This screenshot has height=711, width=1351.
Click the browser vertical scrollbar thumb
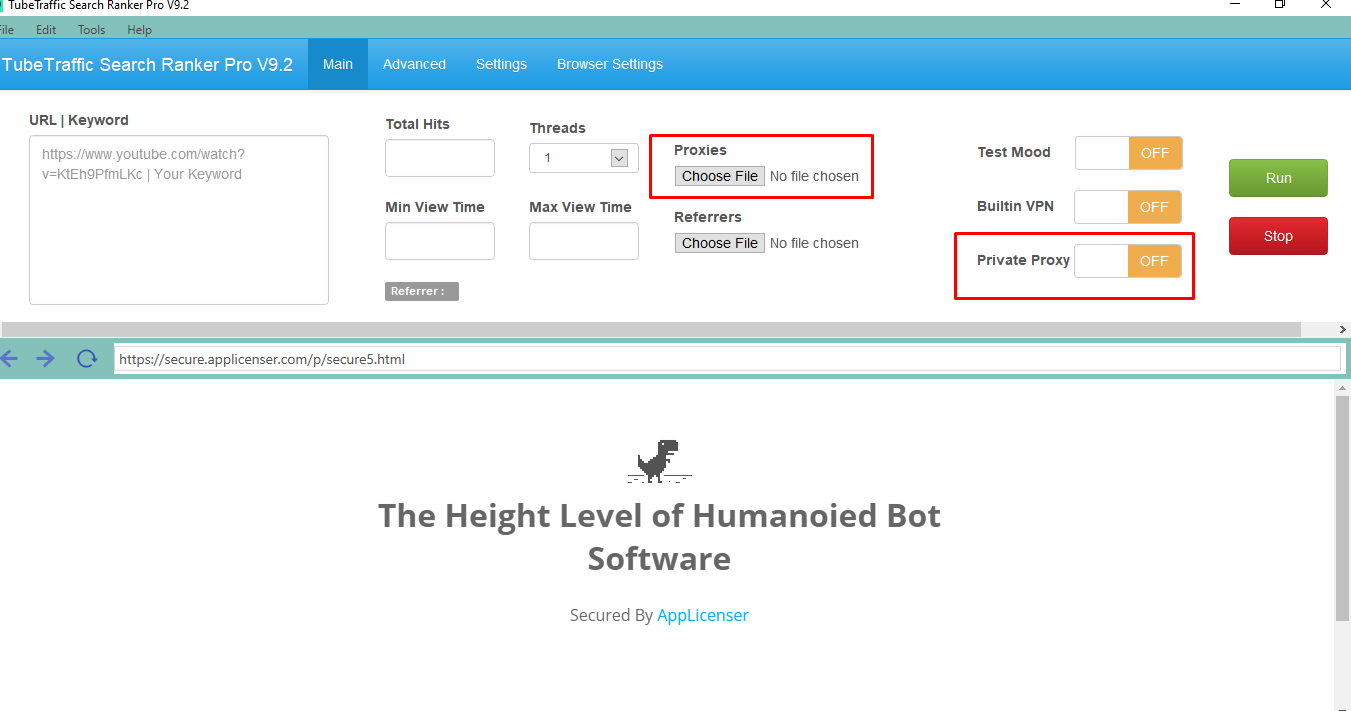[x=1343, y=508]
